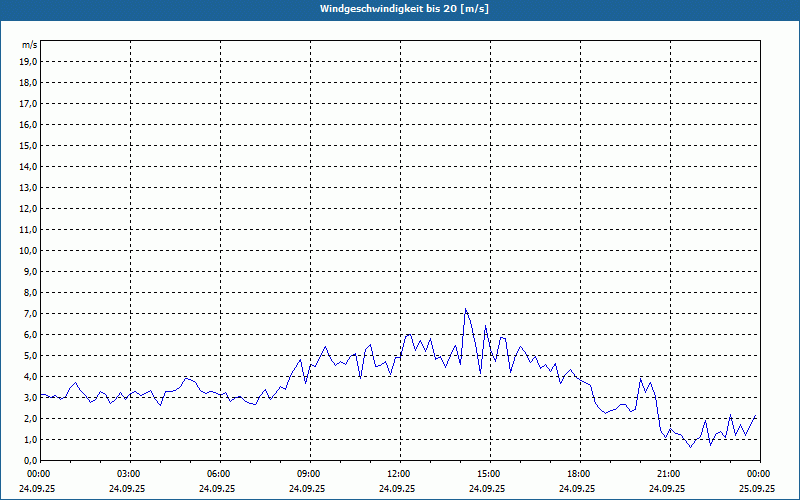Click the leftmost 00:00 time label
Viewport: 800px width, 500px height.
click(38, 474)
